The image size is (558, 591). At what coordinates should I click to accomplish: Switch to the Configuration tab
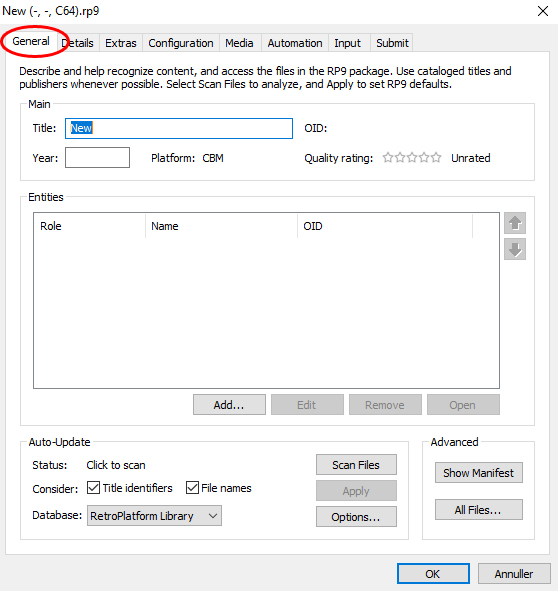pyautogui.click(x=181, y=43)
